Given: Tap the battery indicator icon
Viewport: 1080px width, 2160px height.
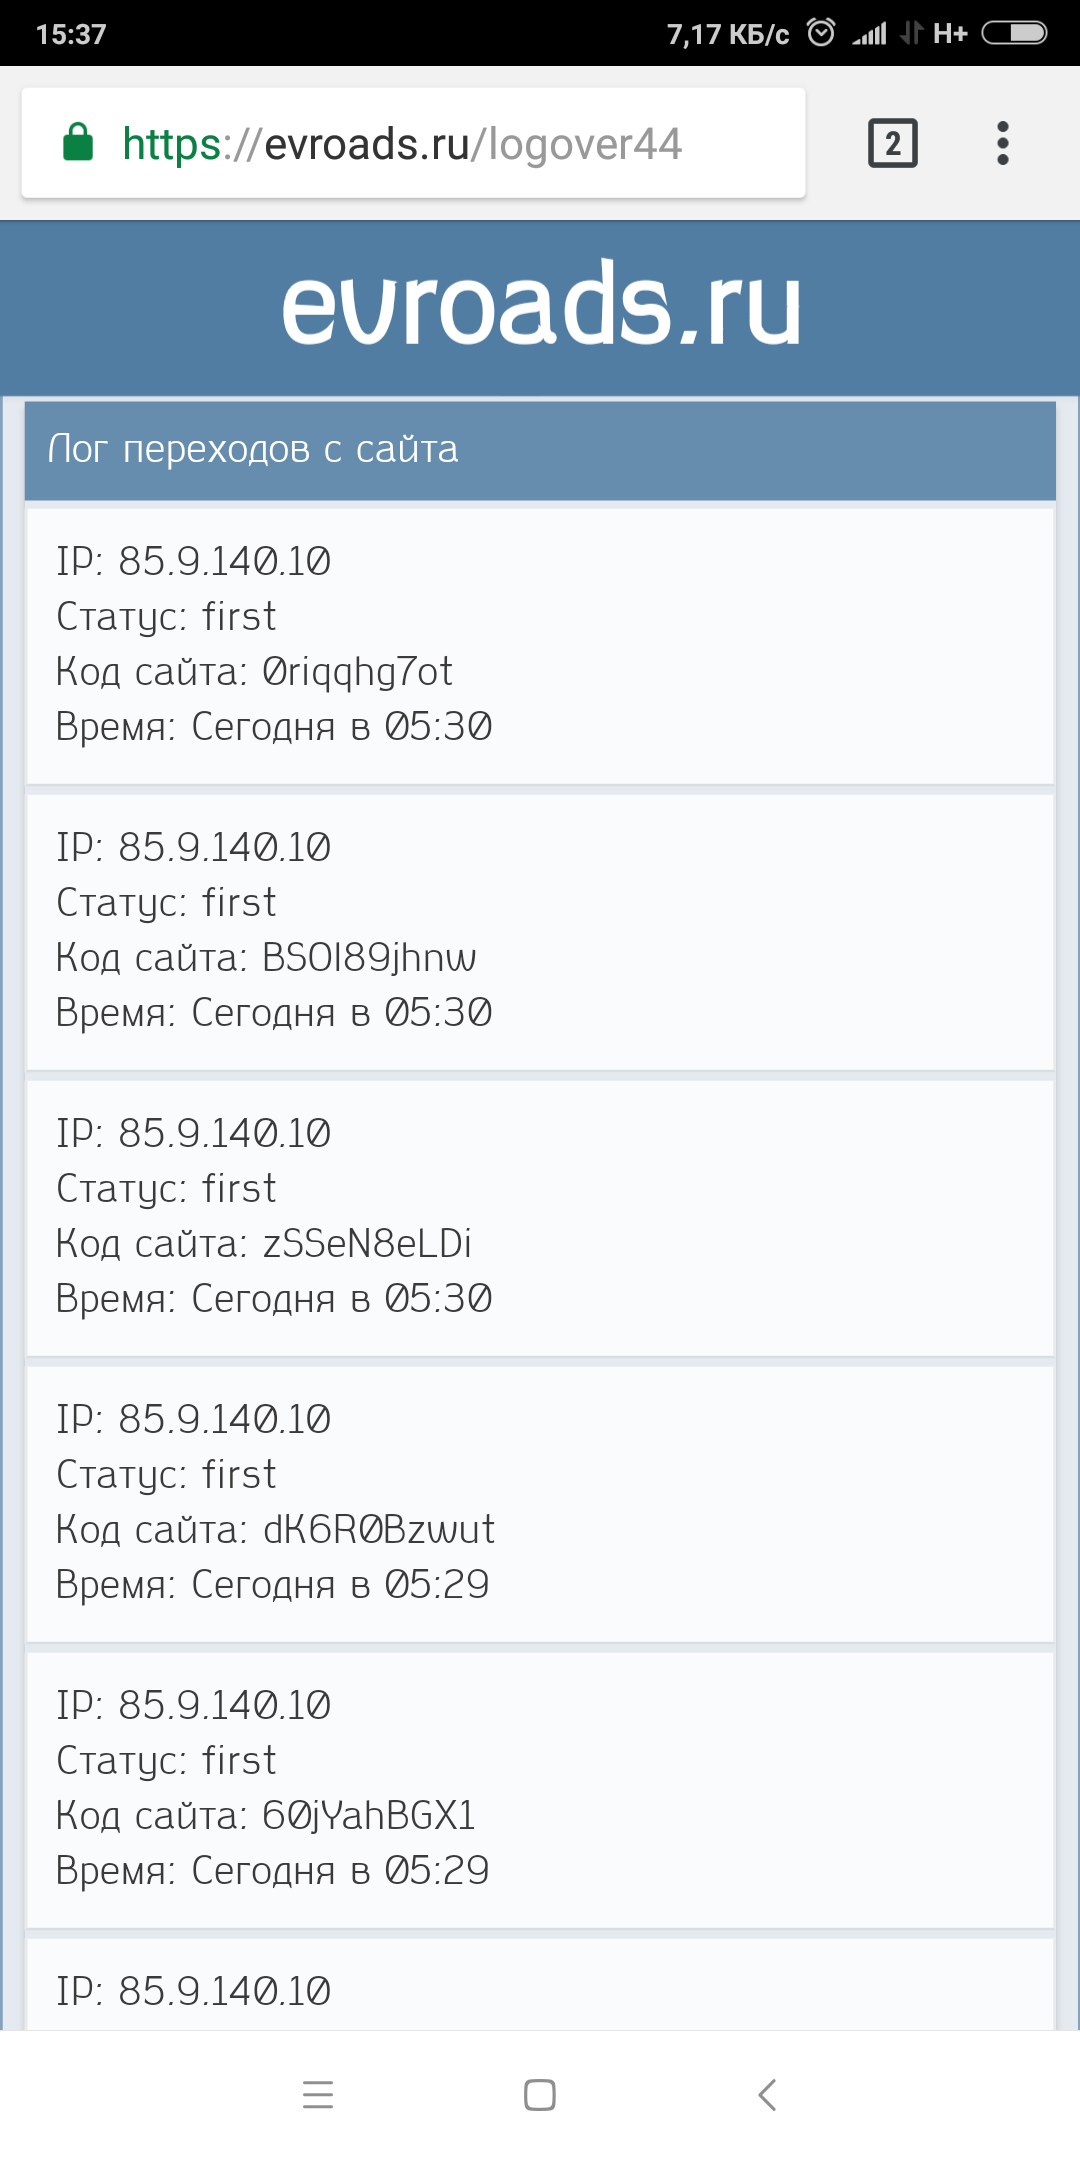Looking at the screenshot, I should [1014, 33].
